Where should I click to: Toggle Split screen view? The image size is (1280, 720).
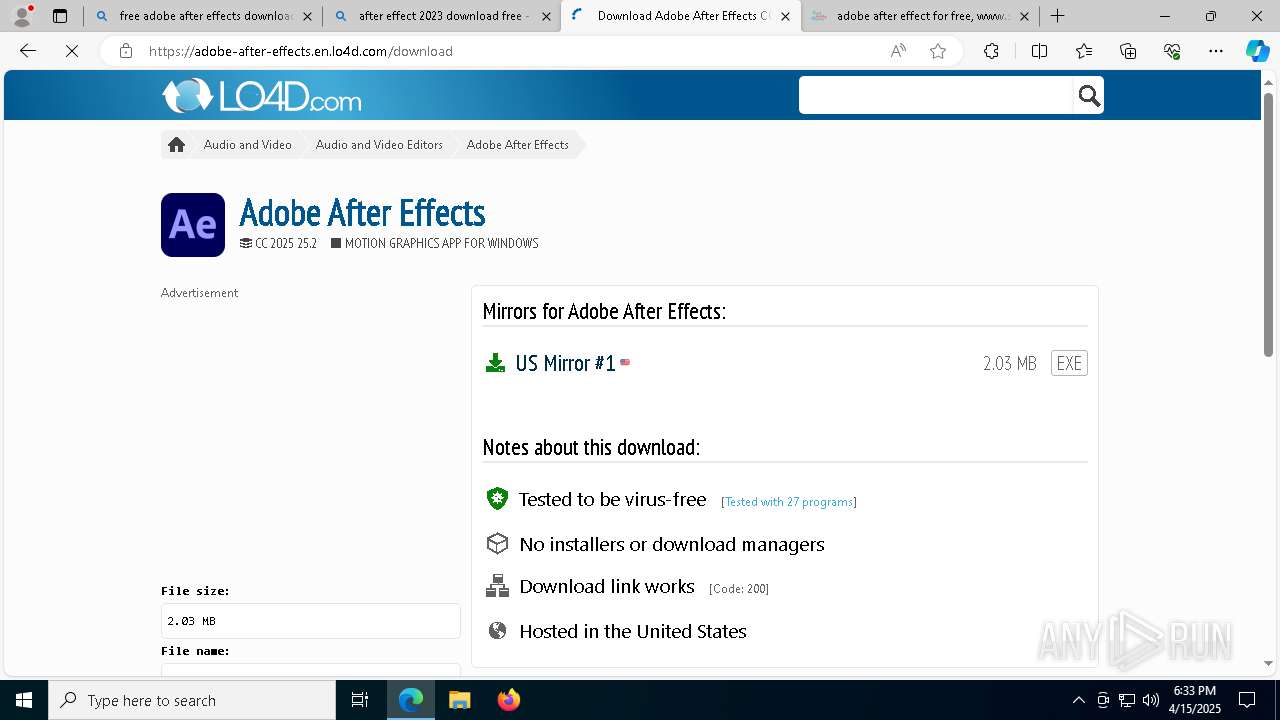coord(1039,51)
